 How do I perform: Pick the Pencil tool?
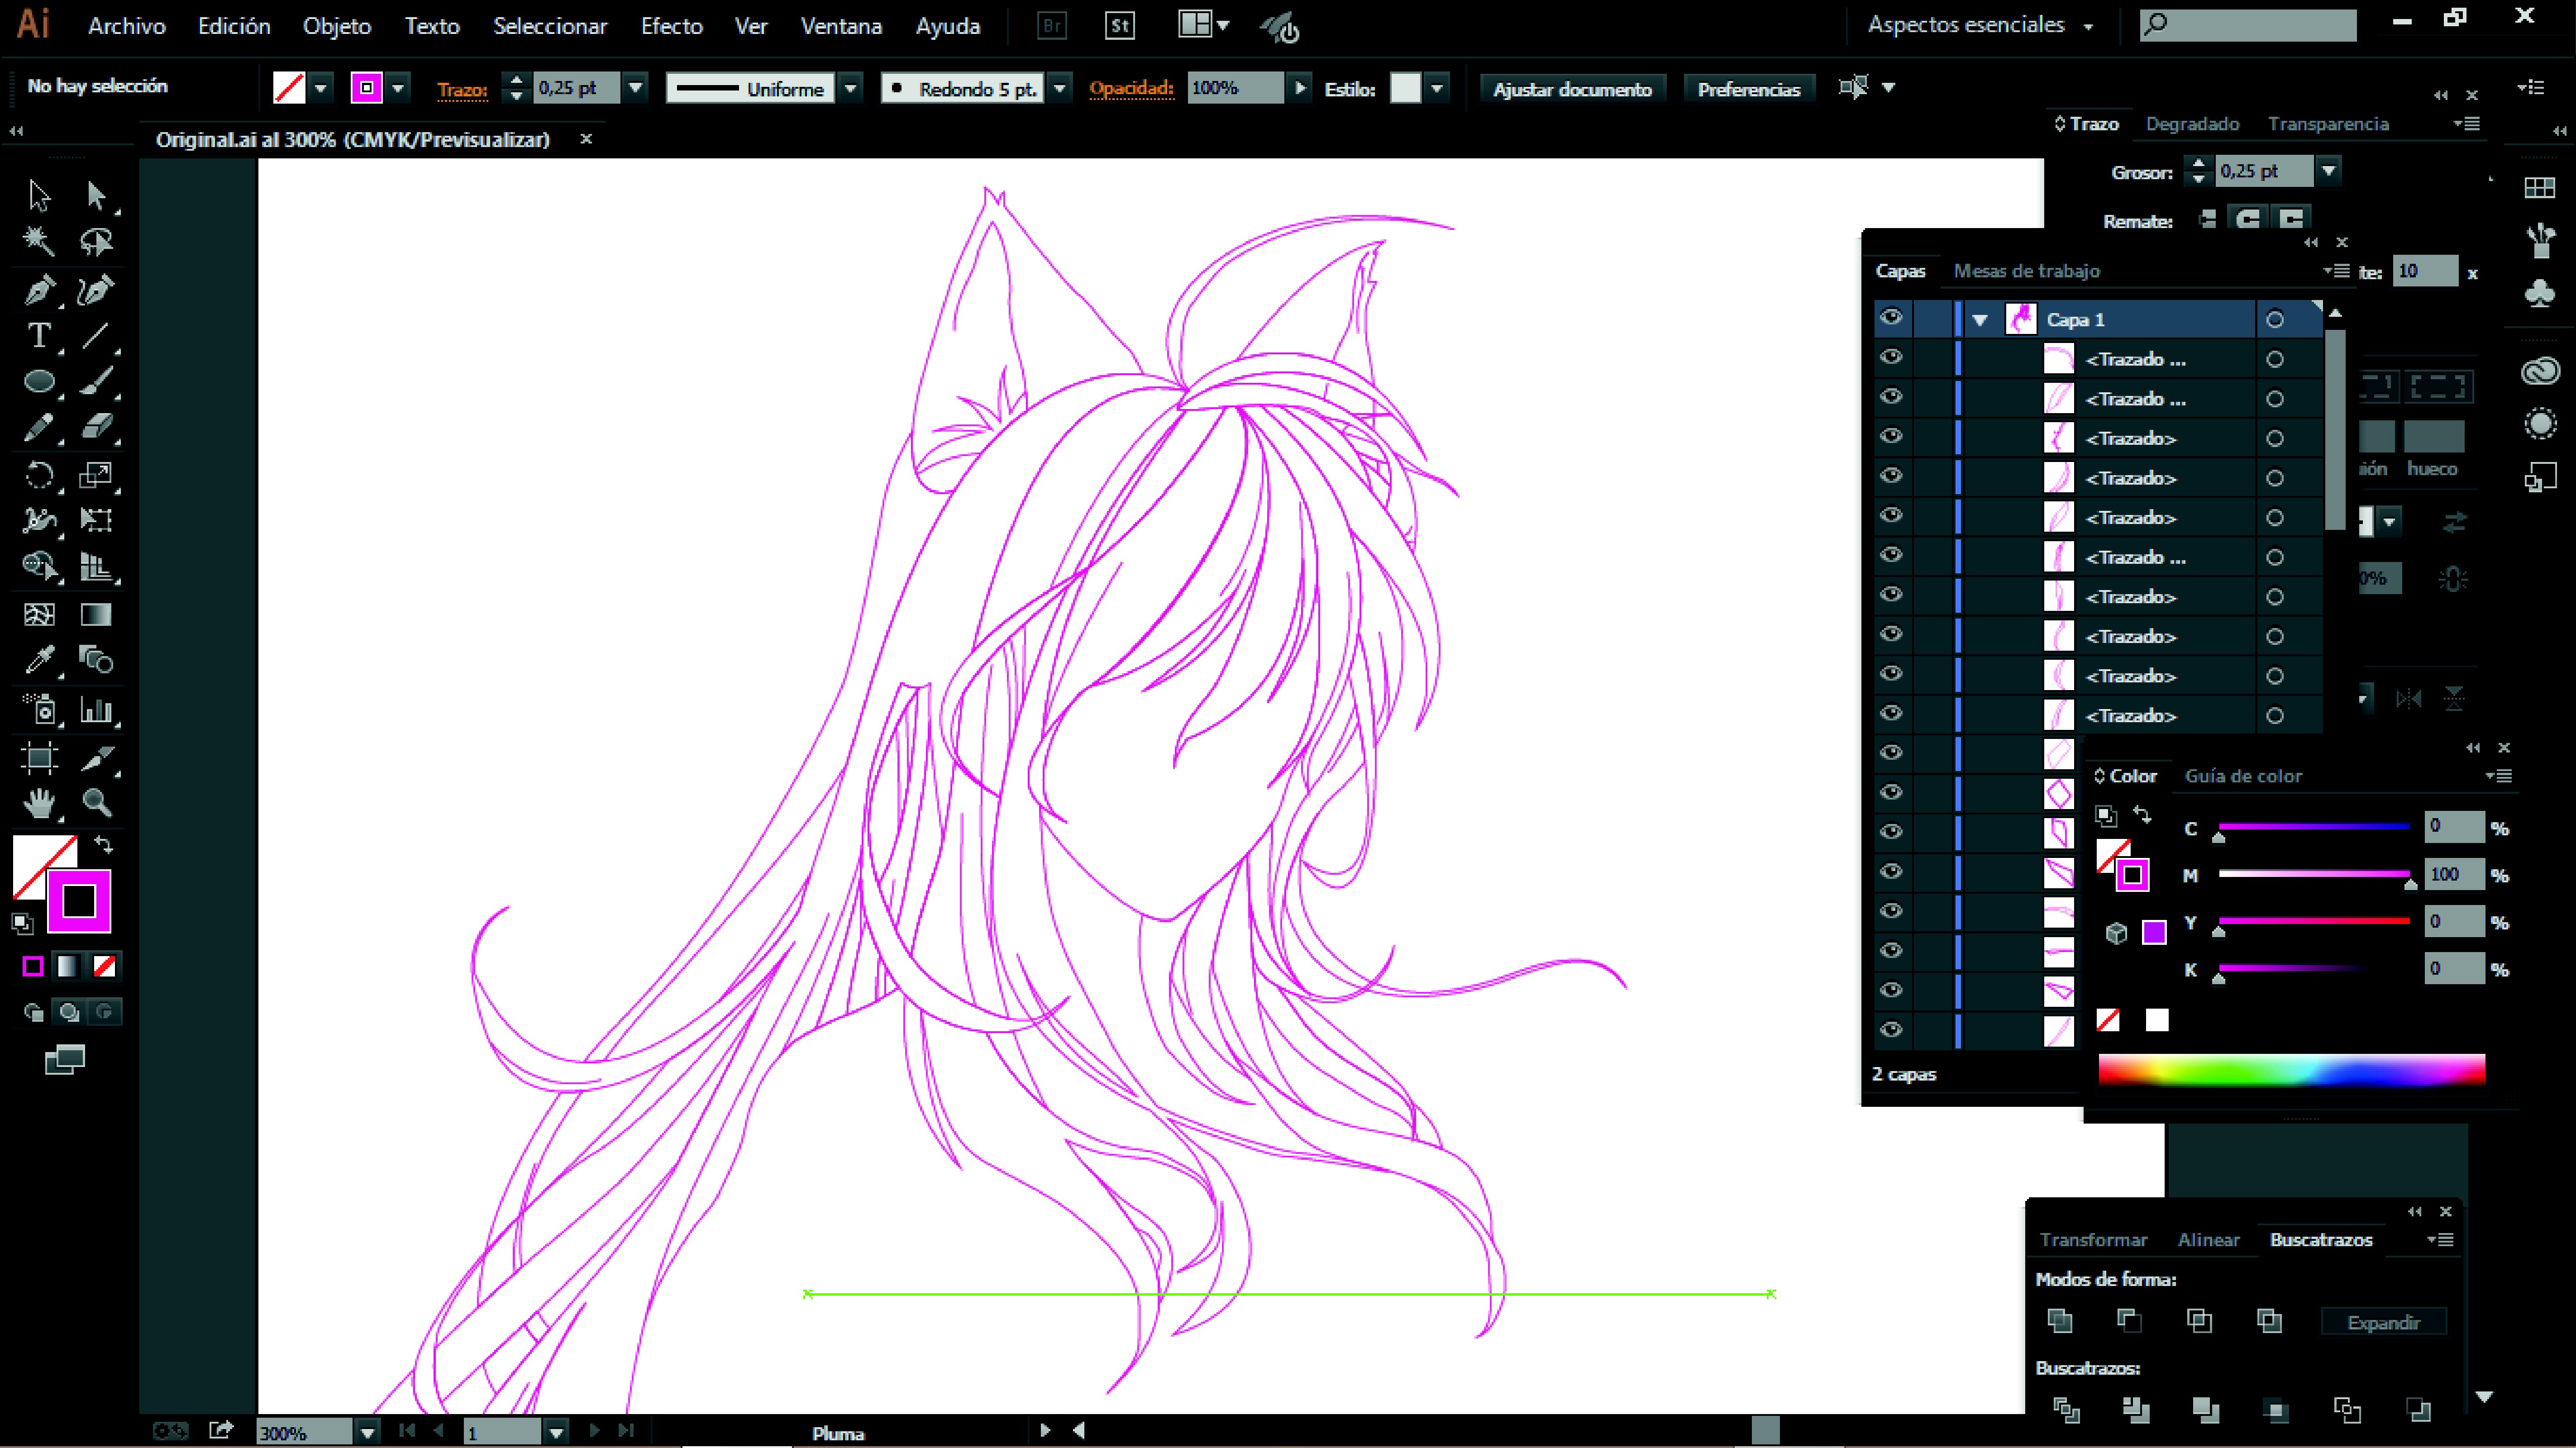39,427
